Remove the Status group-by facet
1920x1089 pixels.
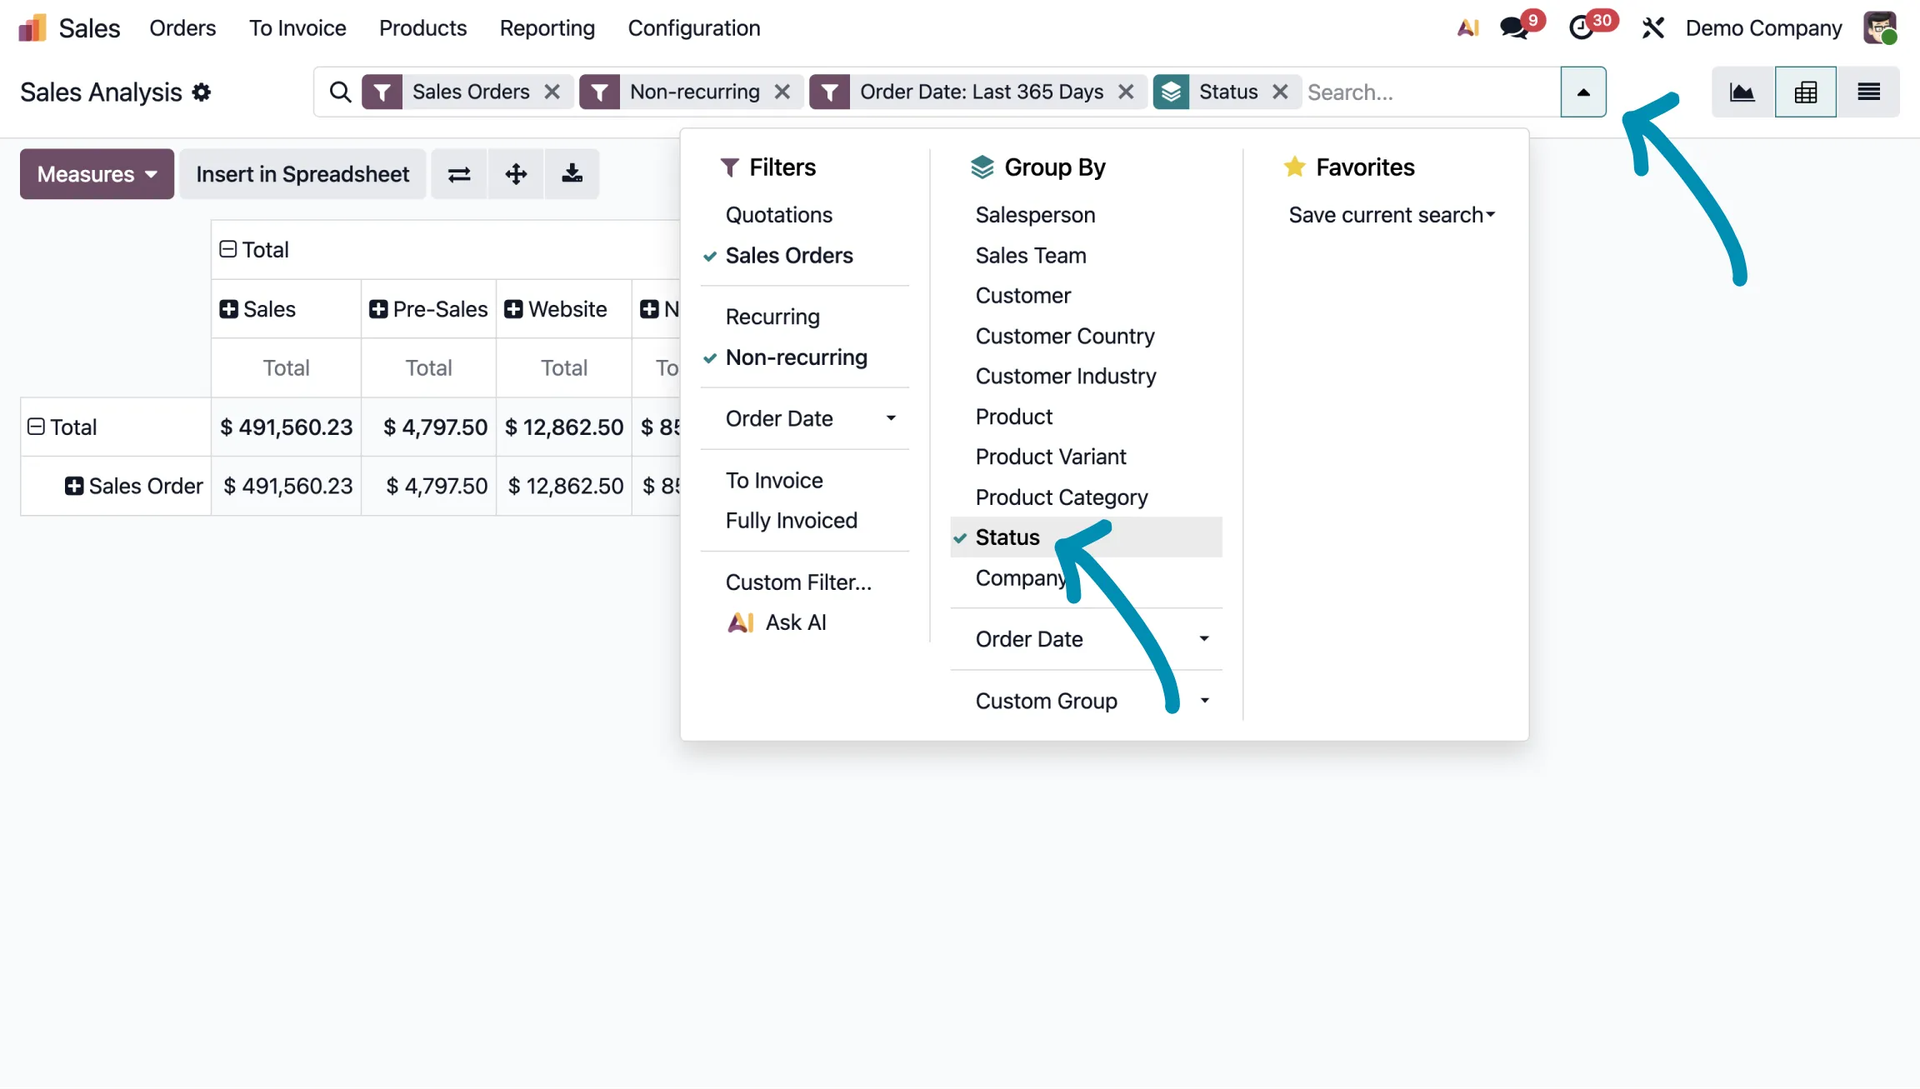[x=1280, y=92]
